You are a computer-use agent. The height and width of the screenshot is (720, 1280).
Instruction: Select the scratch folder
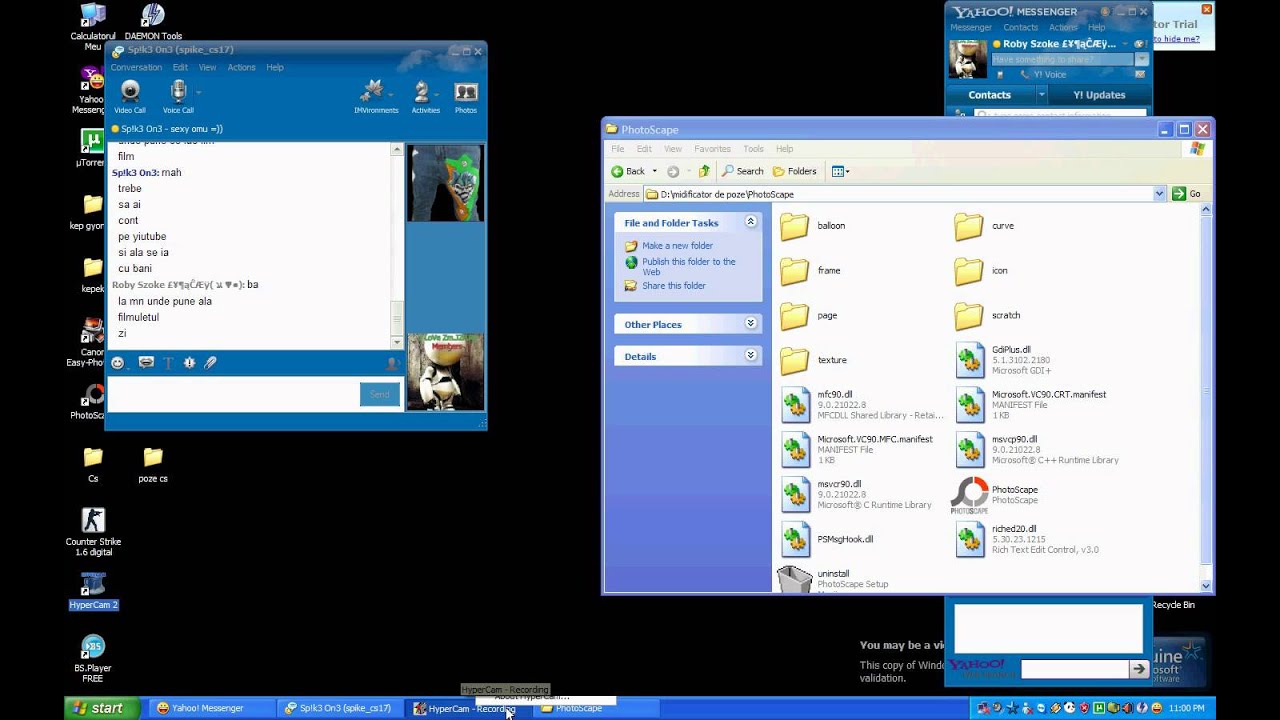988,316
